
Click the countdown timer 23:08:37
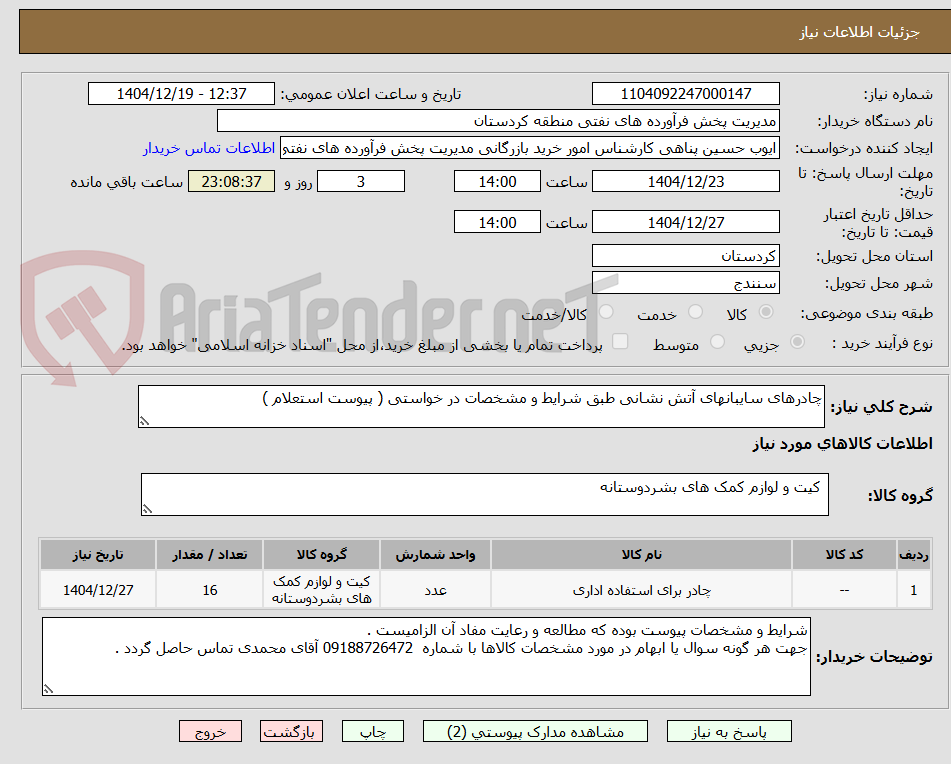coord(231,181)
